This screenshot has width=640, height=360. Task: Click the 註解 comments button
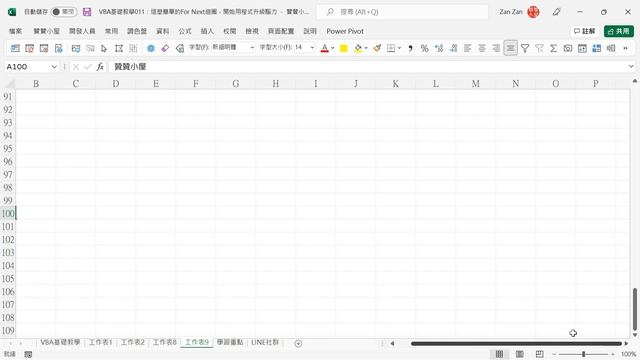[584, 31]
